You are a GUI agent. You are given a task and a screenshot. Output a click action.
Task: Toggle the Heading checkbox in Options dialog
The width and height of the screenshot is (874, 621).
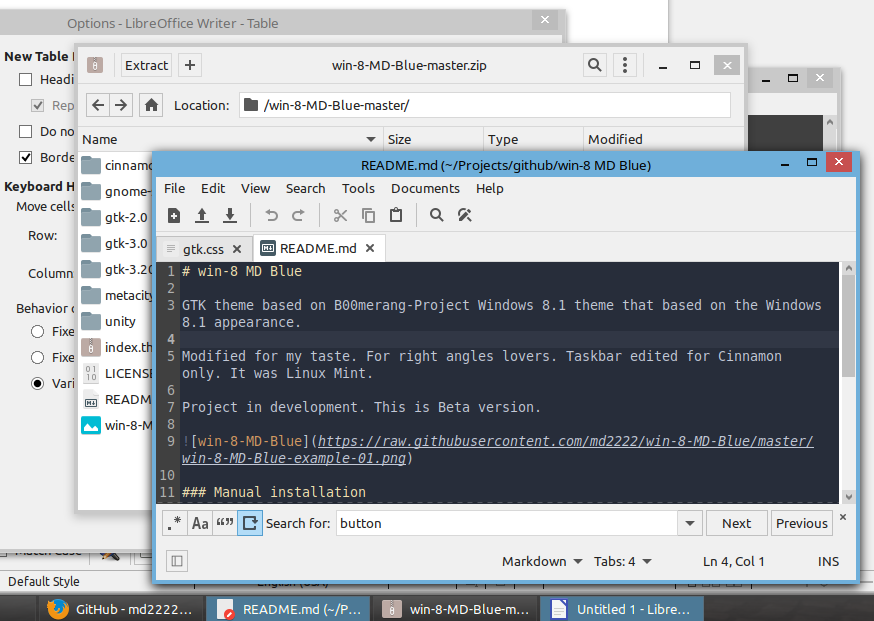coord(26,80)
